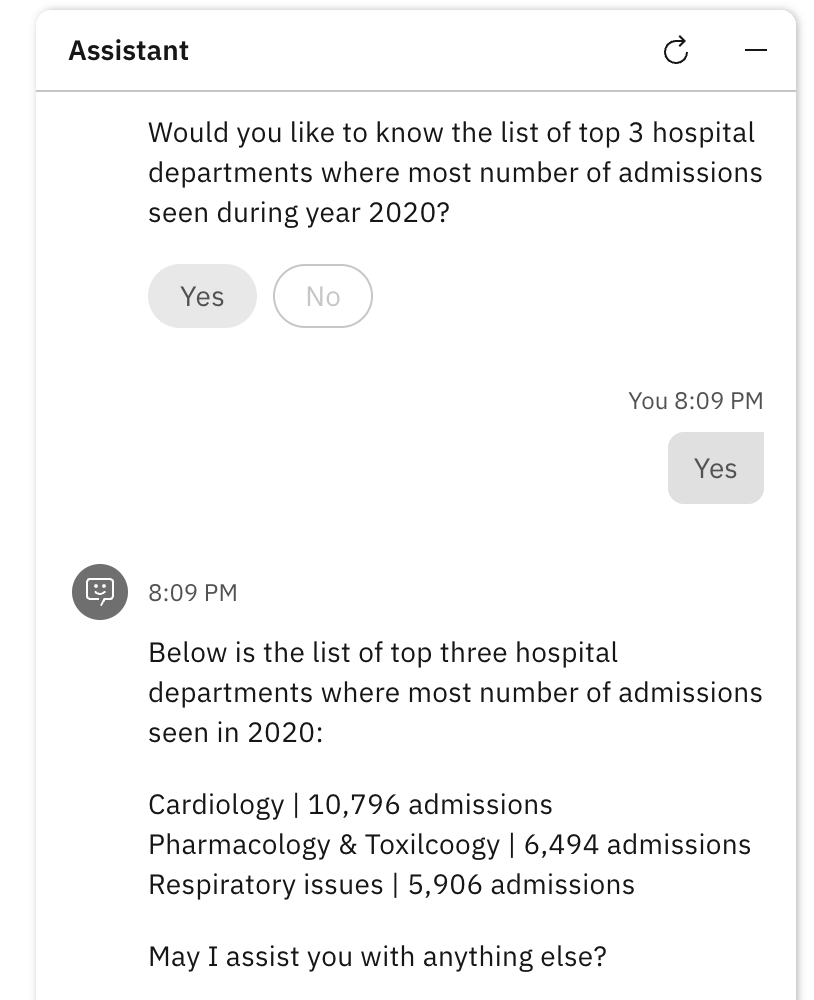The image size is (814, 1000).
Task: Click the "Respiratory issues" department name
Action: click(266, 885)
